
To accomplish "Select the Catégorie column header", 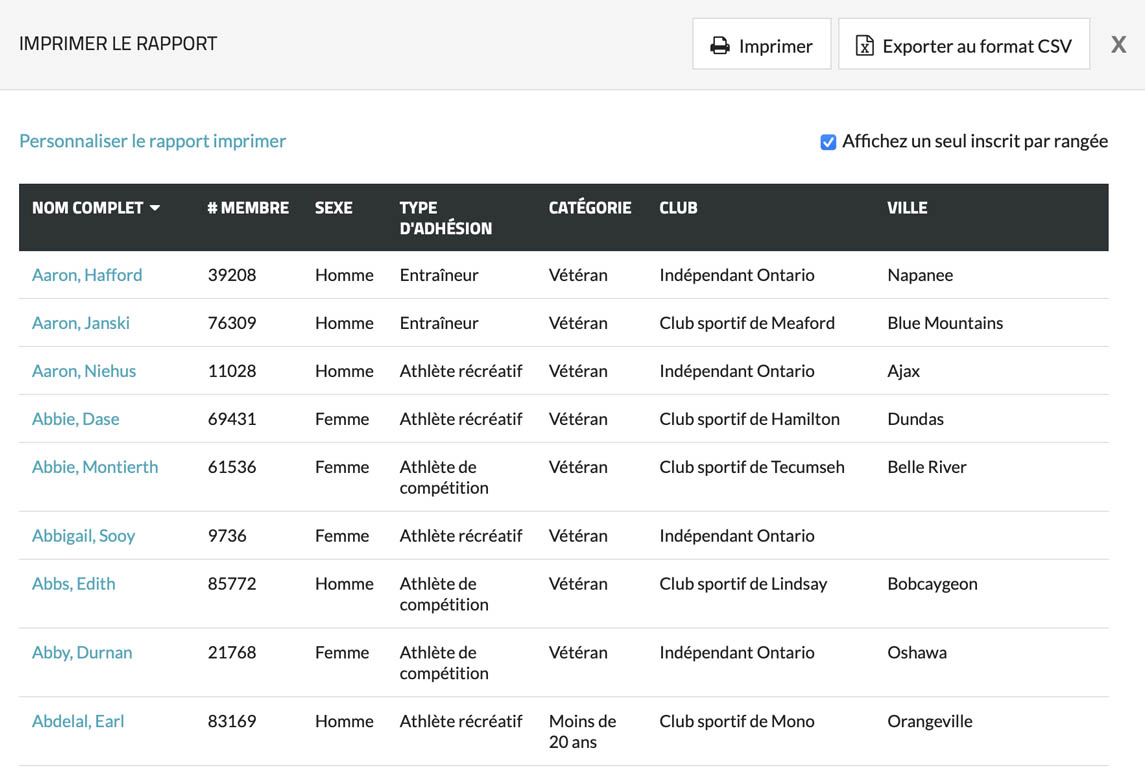I will tap(590, 208).
